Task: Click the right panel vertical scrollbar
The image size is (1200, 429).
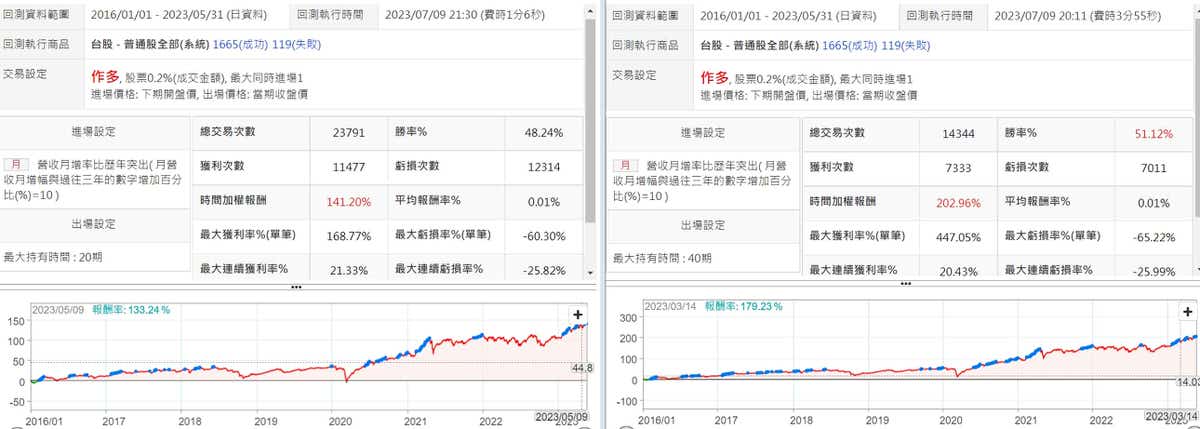Action: pos(1193,120)
